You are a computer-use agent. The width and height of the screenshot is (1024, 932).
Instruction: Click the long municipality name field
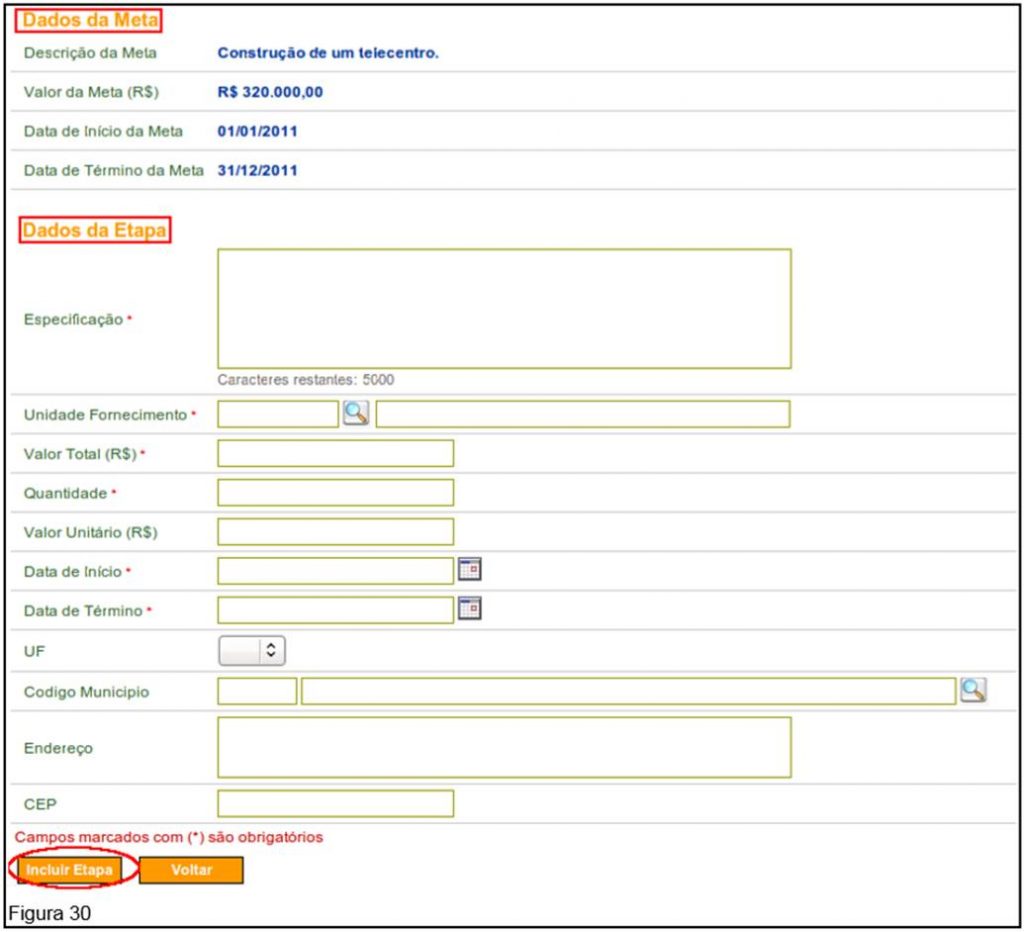point(628,691)
